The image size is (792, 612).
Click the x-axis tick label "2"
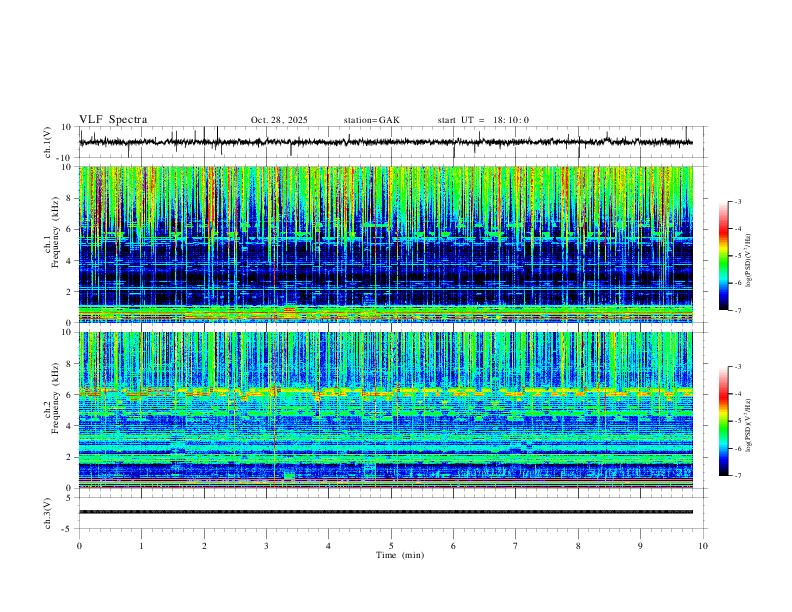(x=204, y=546)
